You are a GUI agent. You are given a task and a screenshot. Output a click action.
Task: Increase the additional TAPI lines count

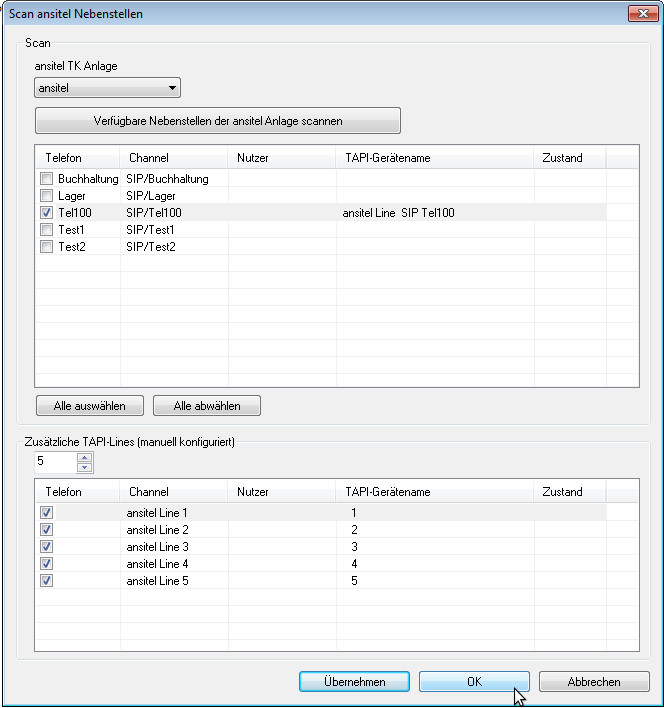[85, 457]
